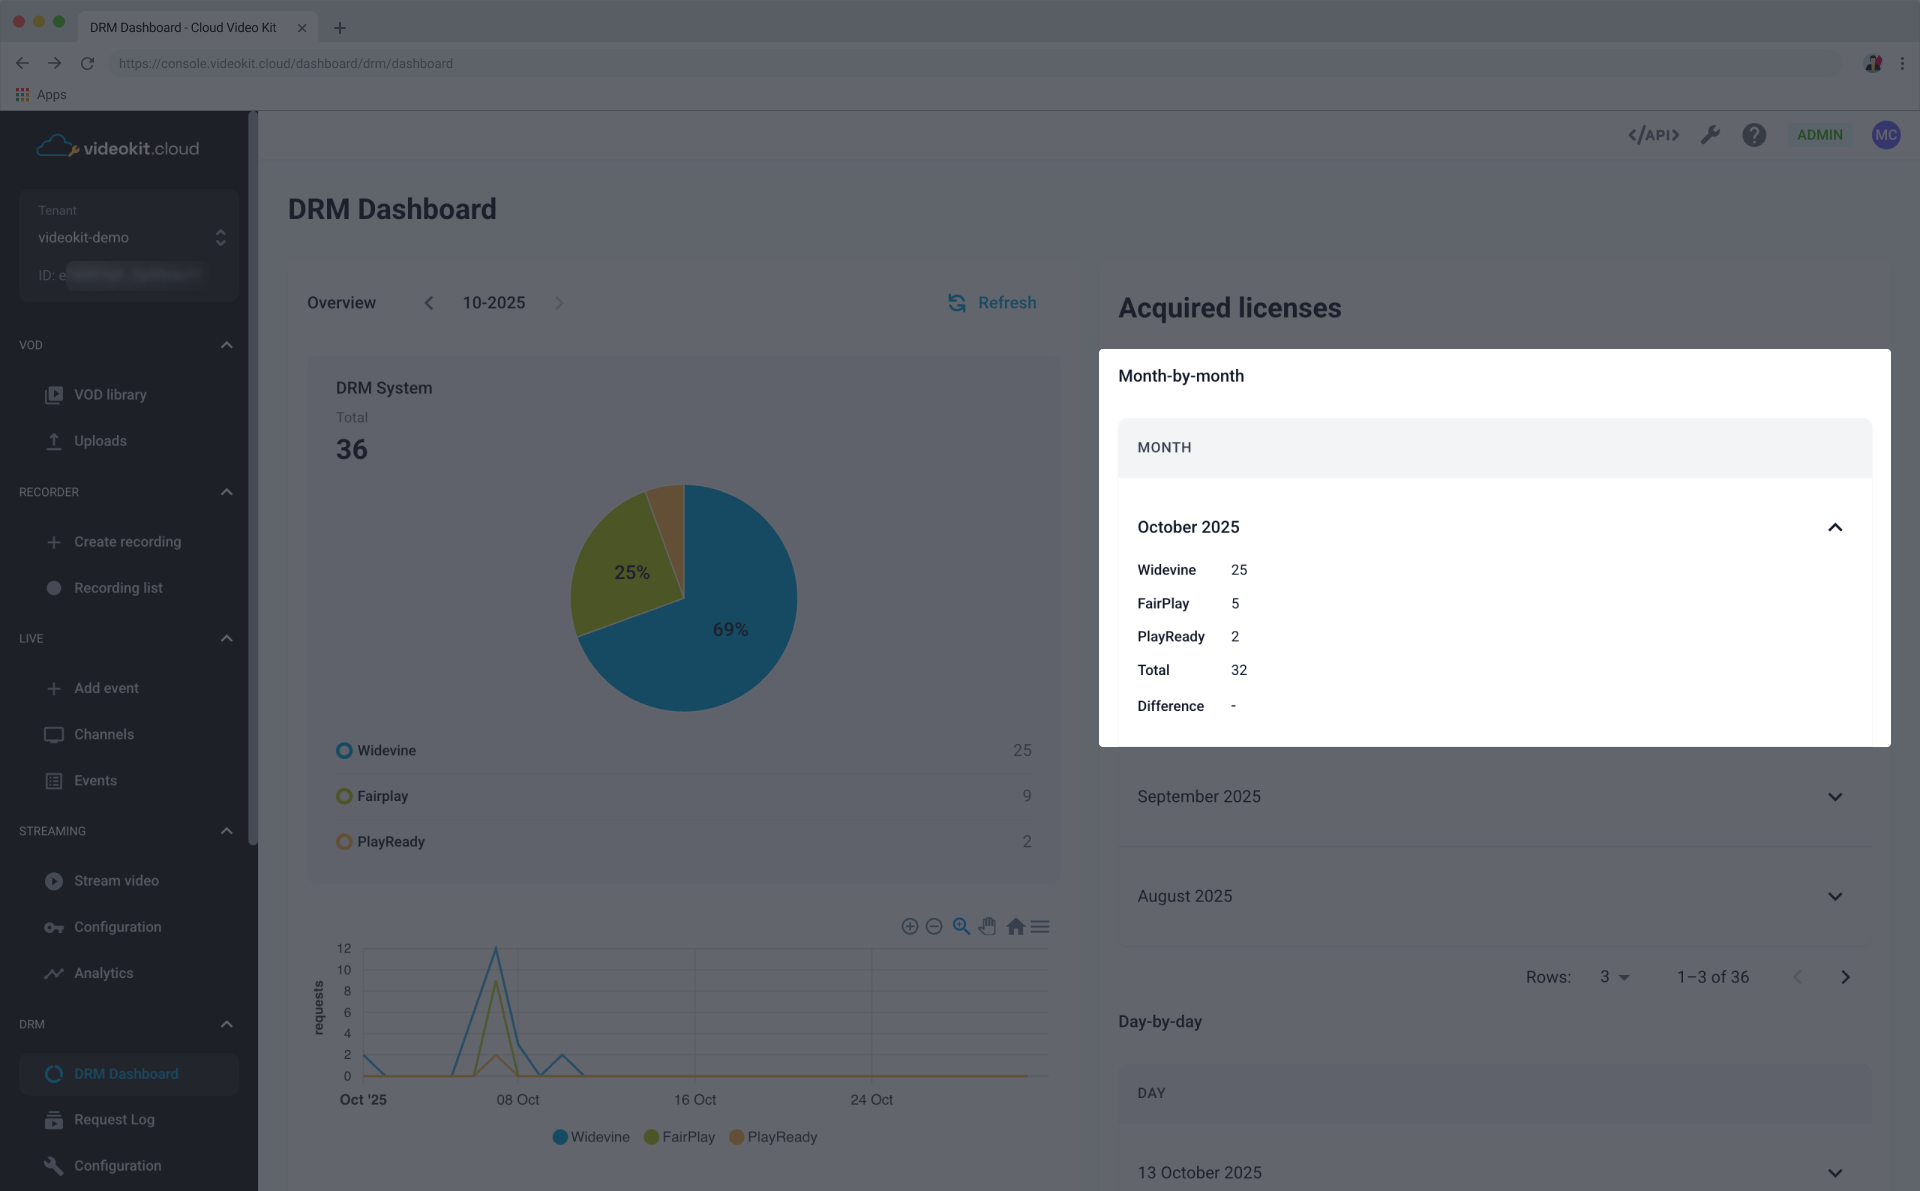Click the MC profile avatar
This screenshot has width=1920, height=1191.
[x=1886, y=135]
